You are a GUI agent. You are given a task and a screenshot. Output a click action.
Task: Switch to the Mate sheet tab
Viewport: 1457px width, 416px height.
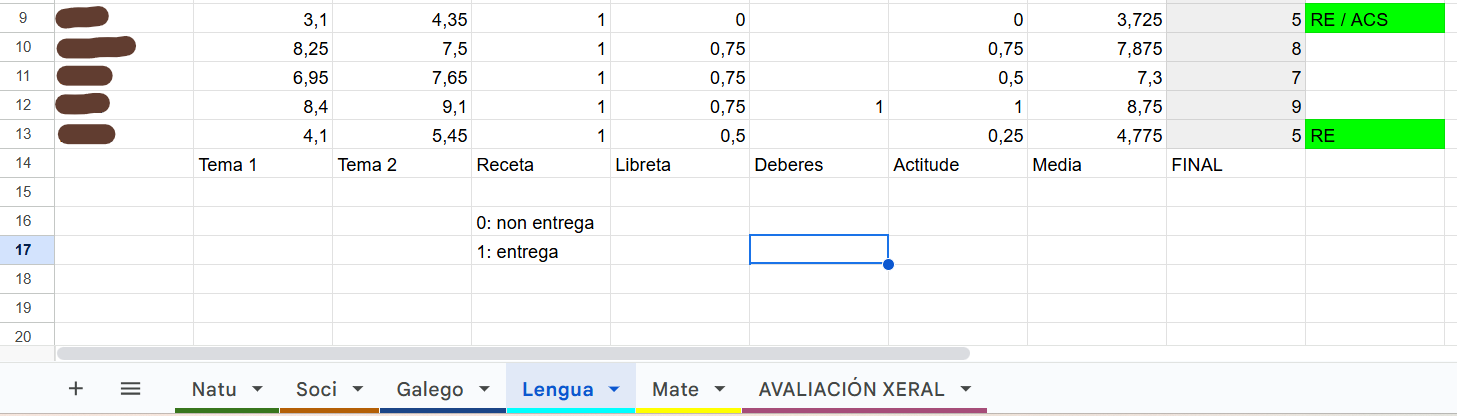pos(675,389)
